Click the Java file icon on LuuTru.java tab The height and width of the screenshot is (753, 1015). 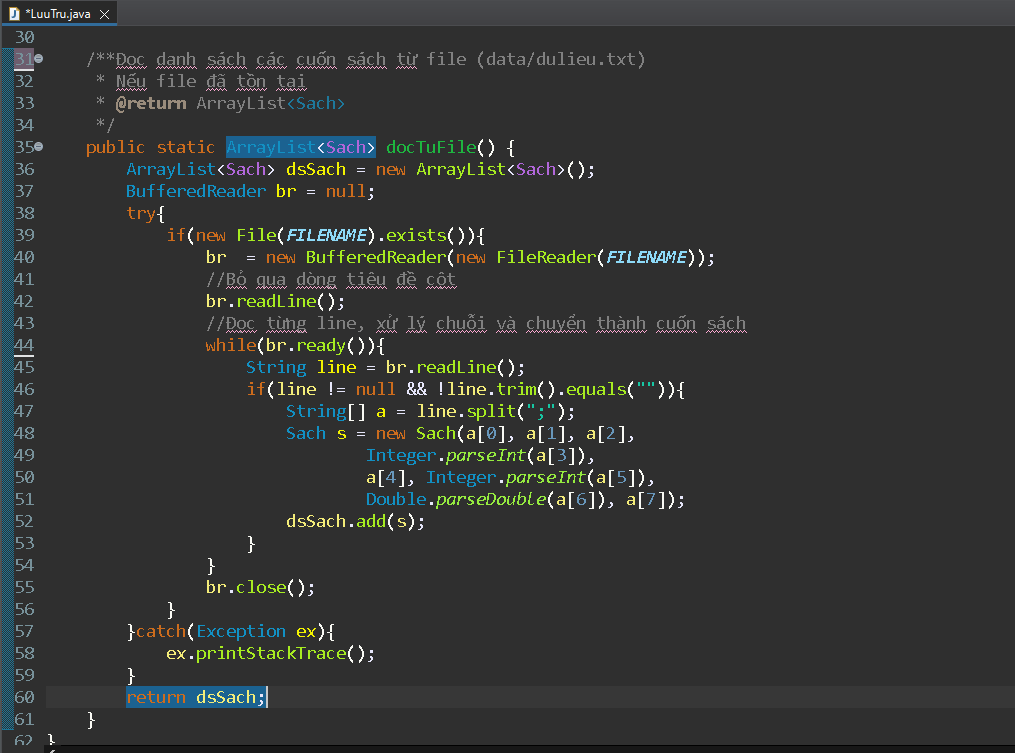point(14,13)
